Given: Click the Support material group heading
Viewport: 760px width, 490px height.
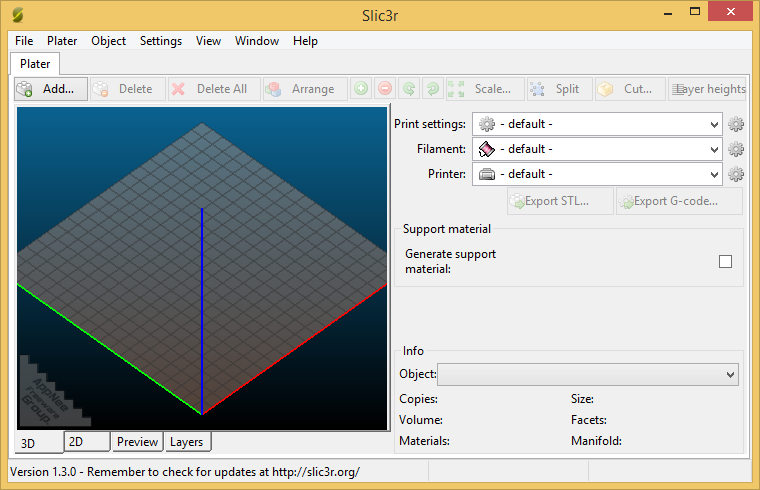Looking at the screenshot, I should click(x=447, y=229).
